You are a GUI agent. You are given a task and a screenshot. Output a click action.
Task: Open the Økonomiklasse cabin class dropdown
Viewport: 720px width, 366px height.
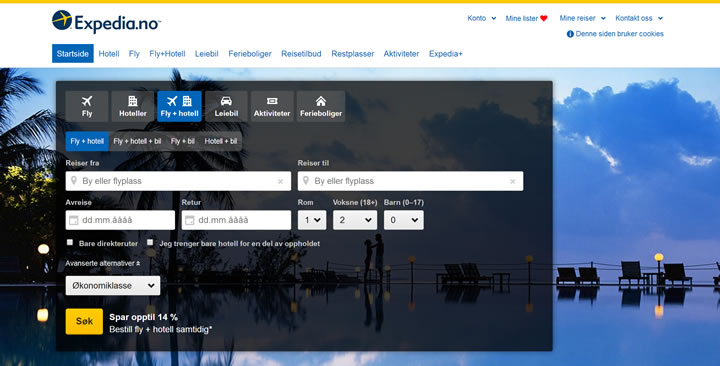(x=113, y=286)
